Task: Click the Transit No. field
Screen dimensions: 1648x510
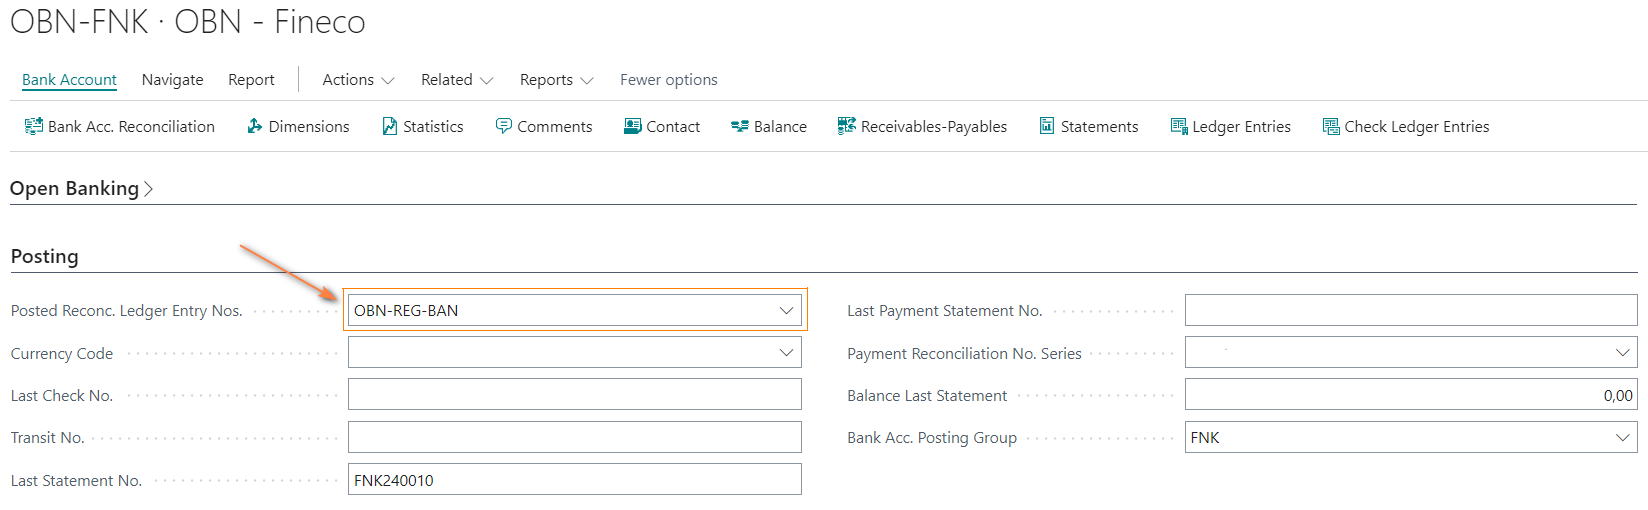Action: (x=575, y=438)
